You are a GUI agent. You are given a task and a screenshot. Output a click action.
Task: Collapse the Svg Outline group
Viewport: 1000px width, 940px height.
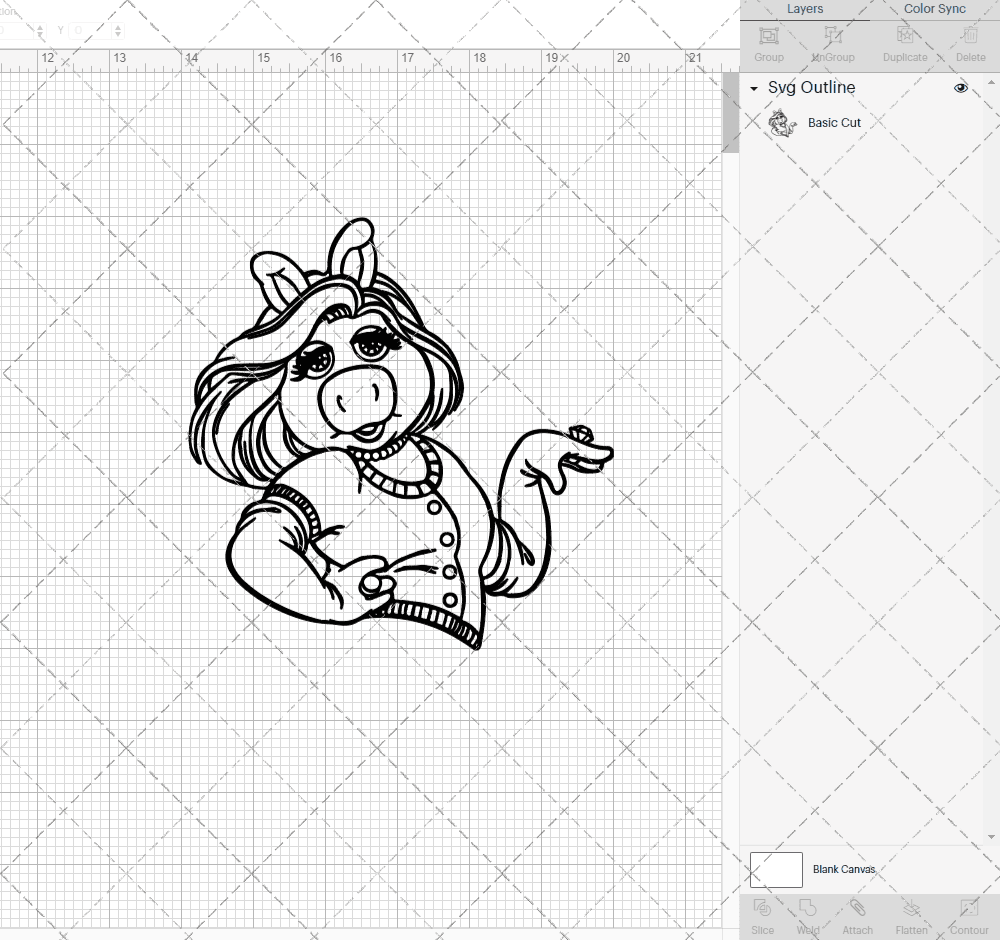click(753, 88)
